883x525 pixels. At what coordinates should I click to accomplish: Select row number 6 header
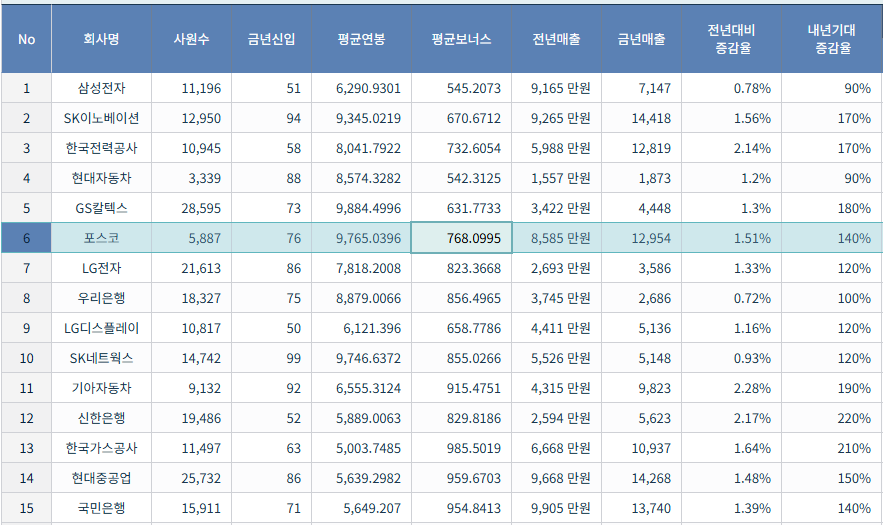[x=26, y=238]
